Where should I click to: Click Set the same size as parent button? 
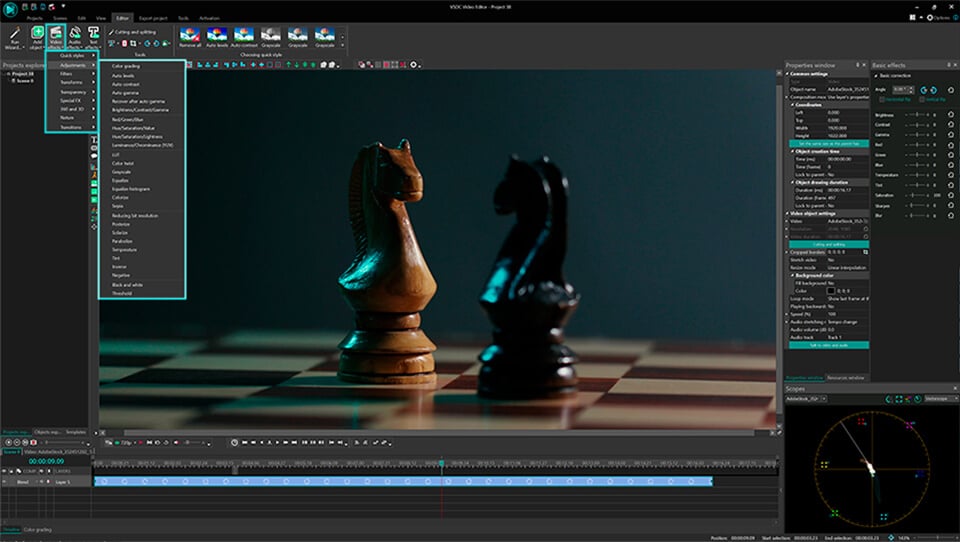click(x=829, y=143)
